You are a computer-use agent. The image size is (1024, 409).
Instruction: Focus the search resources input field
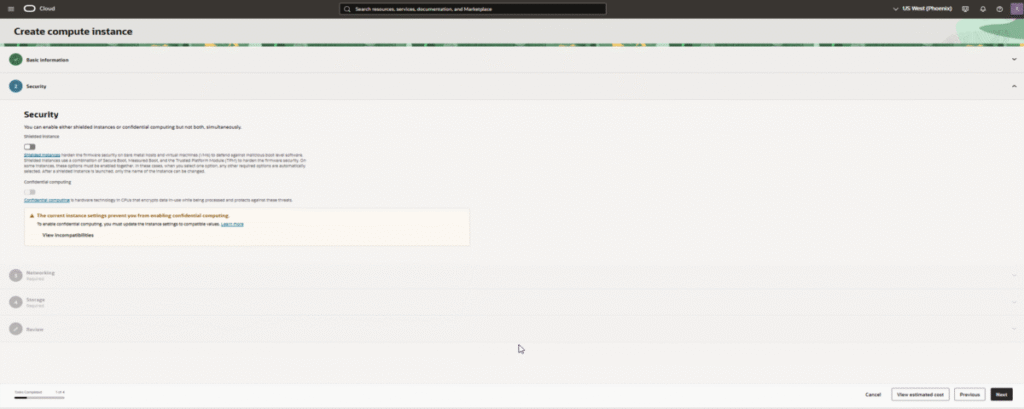point(472,9)
